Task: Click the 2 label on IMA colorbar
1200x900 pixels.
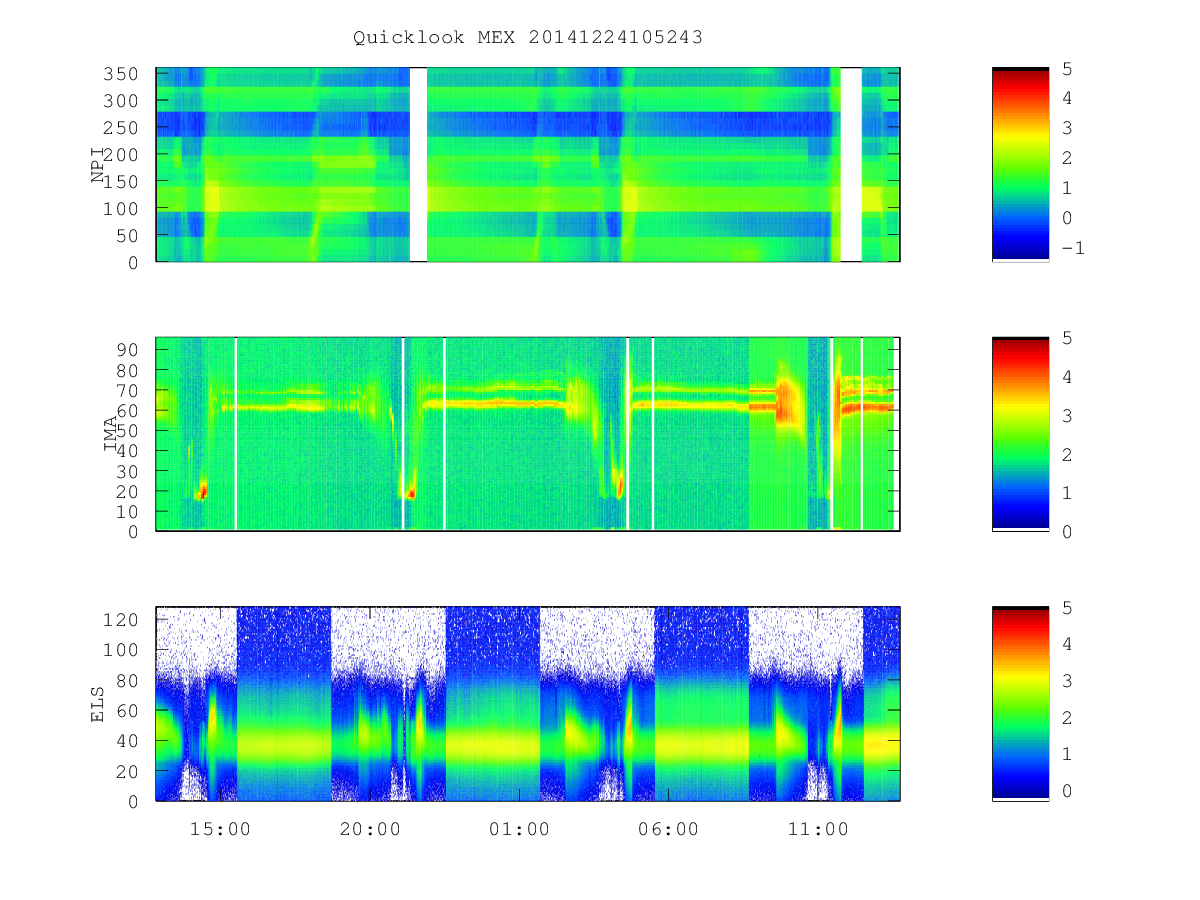Action: [1067, 454]
